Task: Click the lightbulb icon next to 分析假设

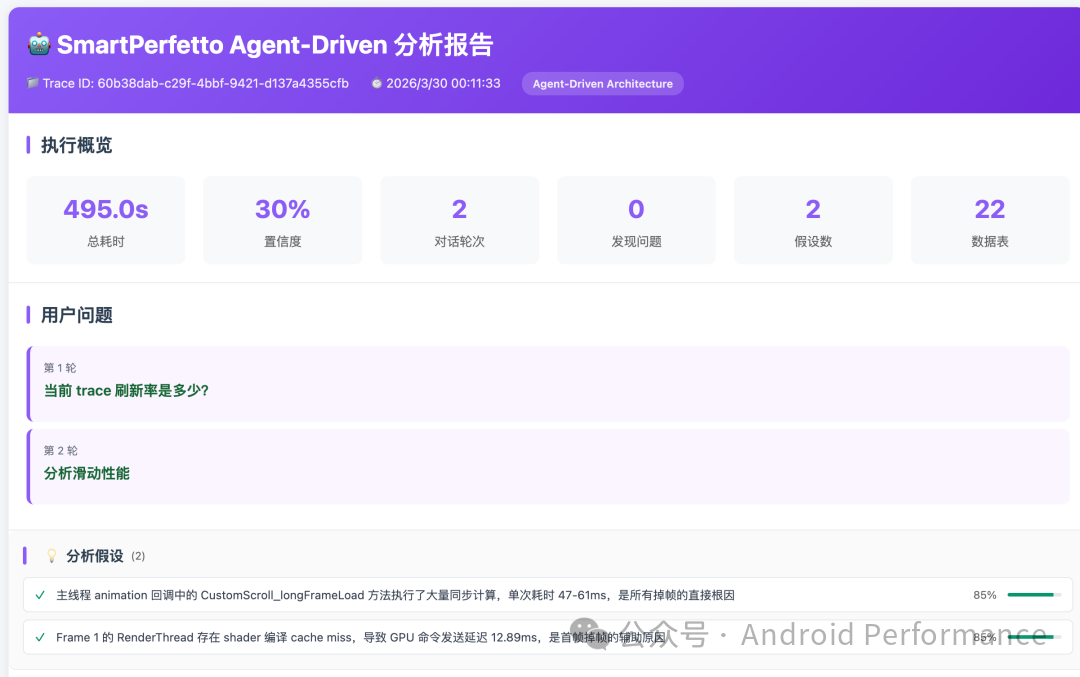Action: pos(52,556)
